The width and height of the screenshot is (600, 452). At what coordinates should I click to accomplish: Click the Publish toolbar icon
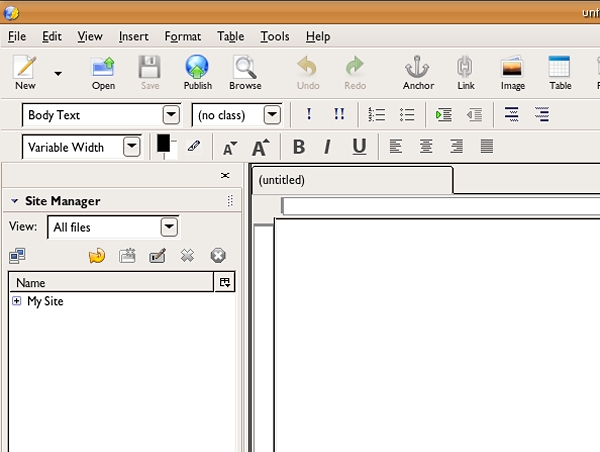coord(198,72)
